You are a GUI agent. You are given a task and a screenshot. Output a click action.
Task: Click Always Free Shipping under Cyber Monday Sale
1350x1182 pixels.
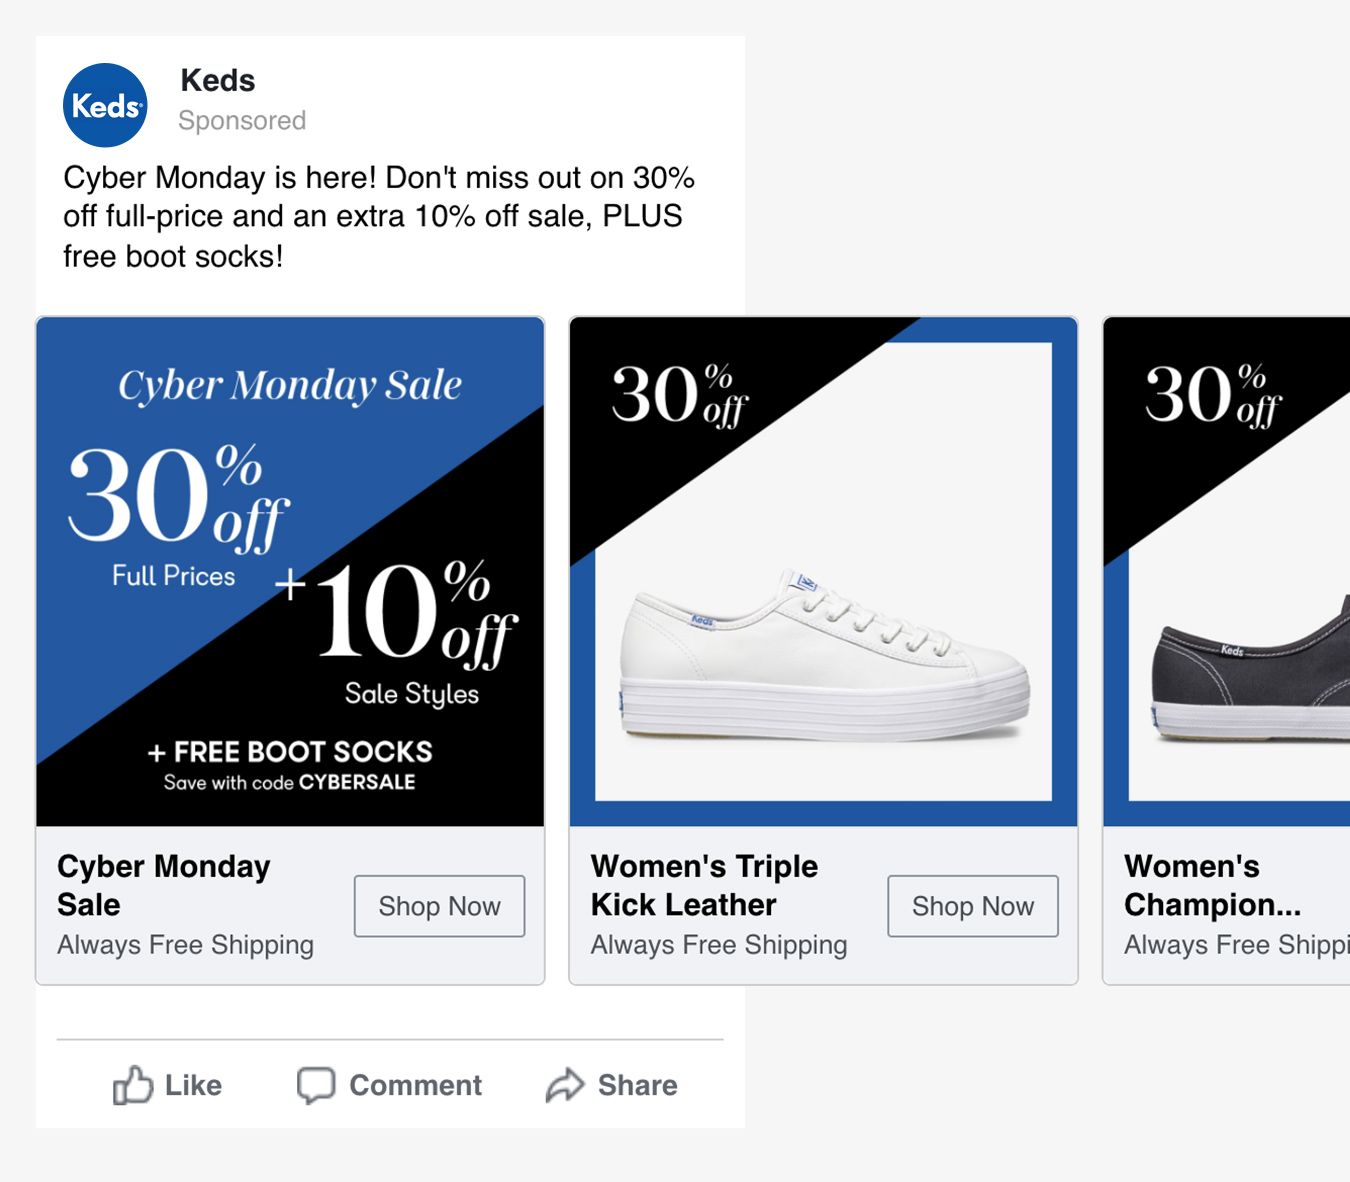coord(185,945)
